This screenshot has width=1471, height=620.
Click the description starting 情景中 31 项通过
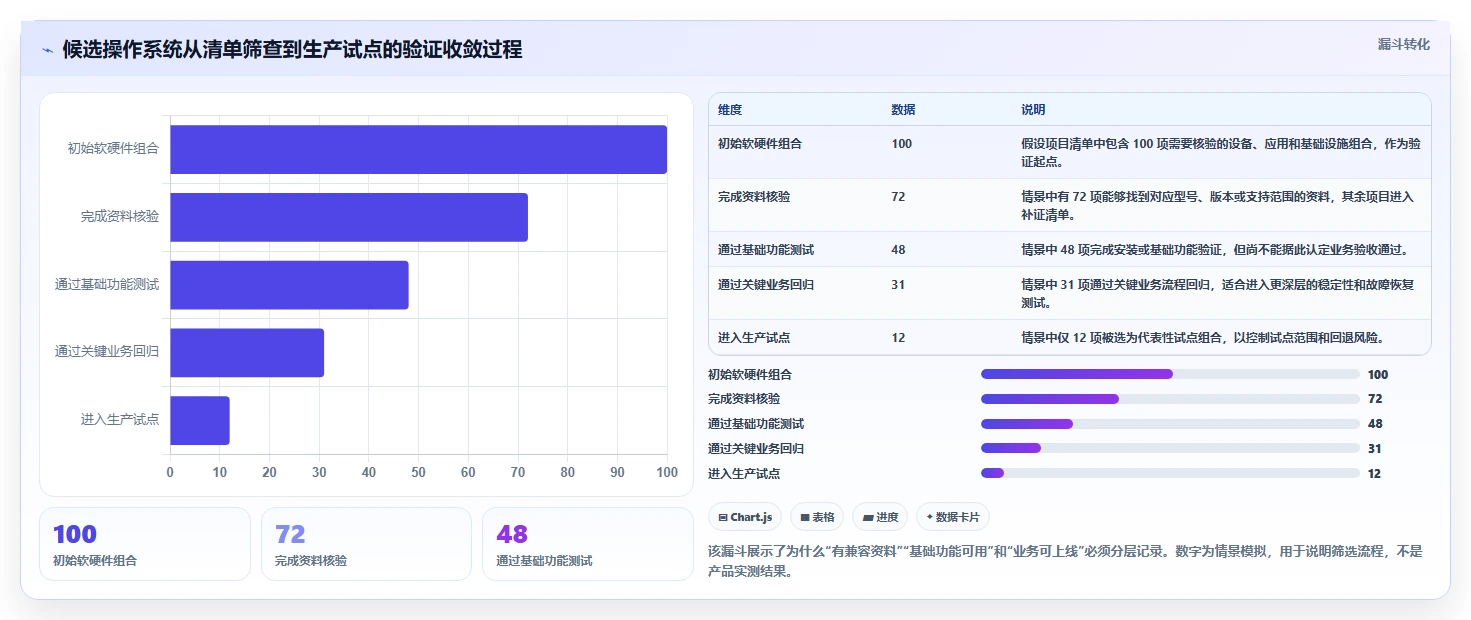pos(1218,294)
